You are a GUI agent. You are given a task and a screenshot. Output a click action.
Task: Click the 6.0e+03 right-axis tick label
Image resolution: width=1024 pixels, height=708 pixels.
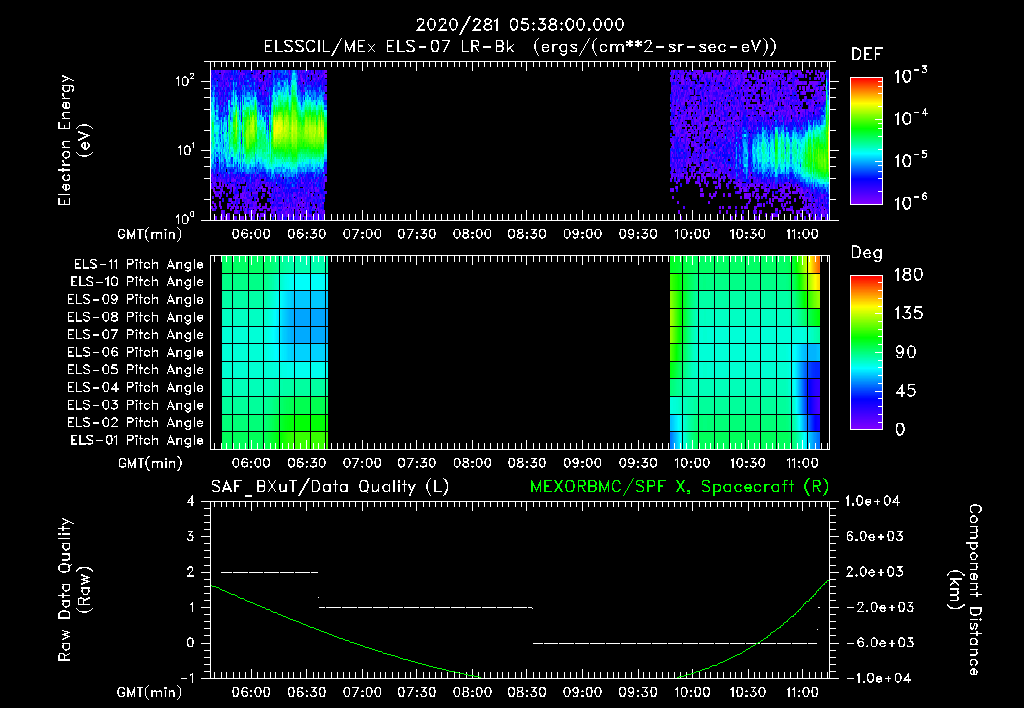875,536
